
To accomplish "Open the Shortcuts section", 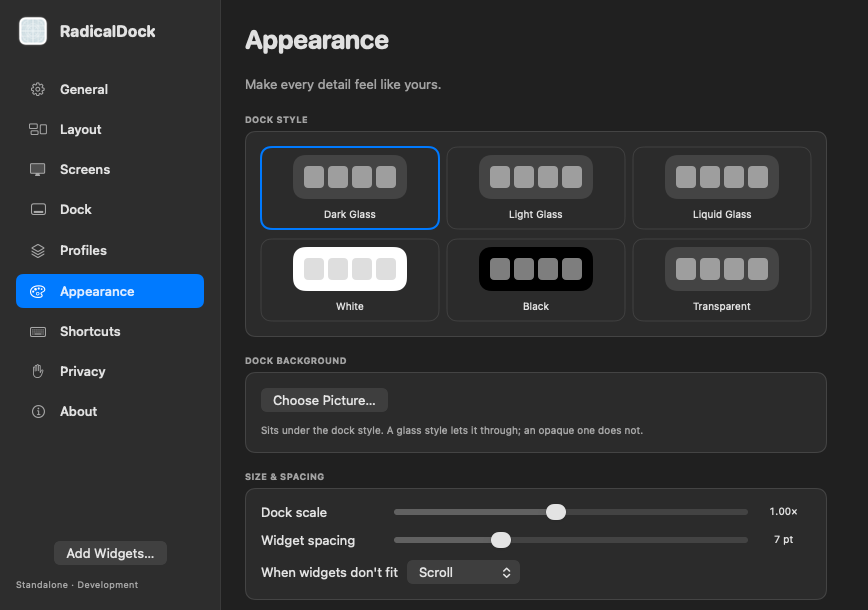I will (110, 332).
